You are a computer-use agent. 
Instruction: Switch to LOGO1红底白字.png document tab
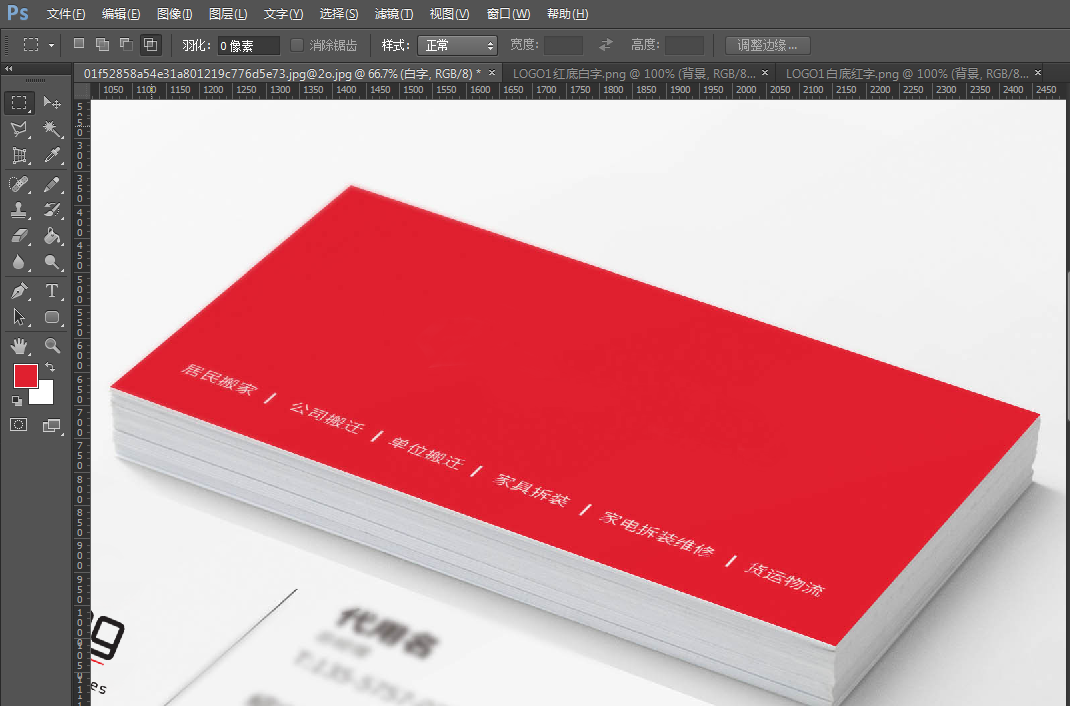(x=634, y=73)
